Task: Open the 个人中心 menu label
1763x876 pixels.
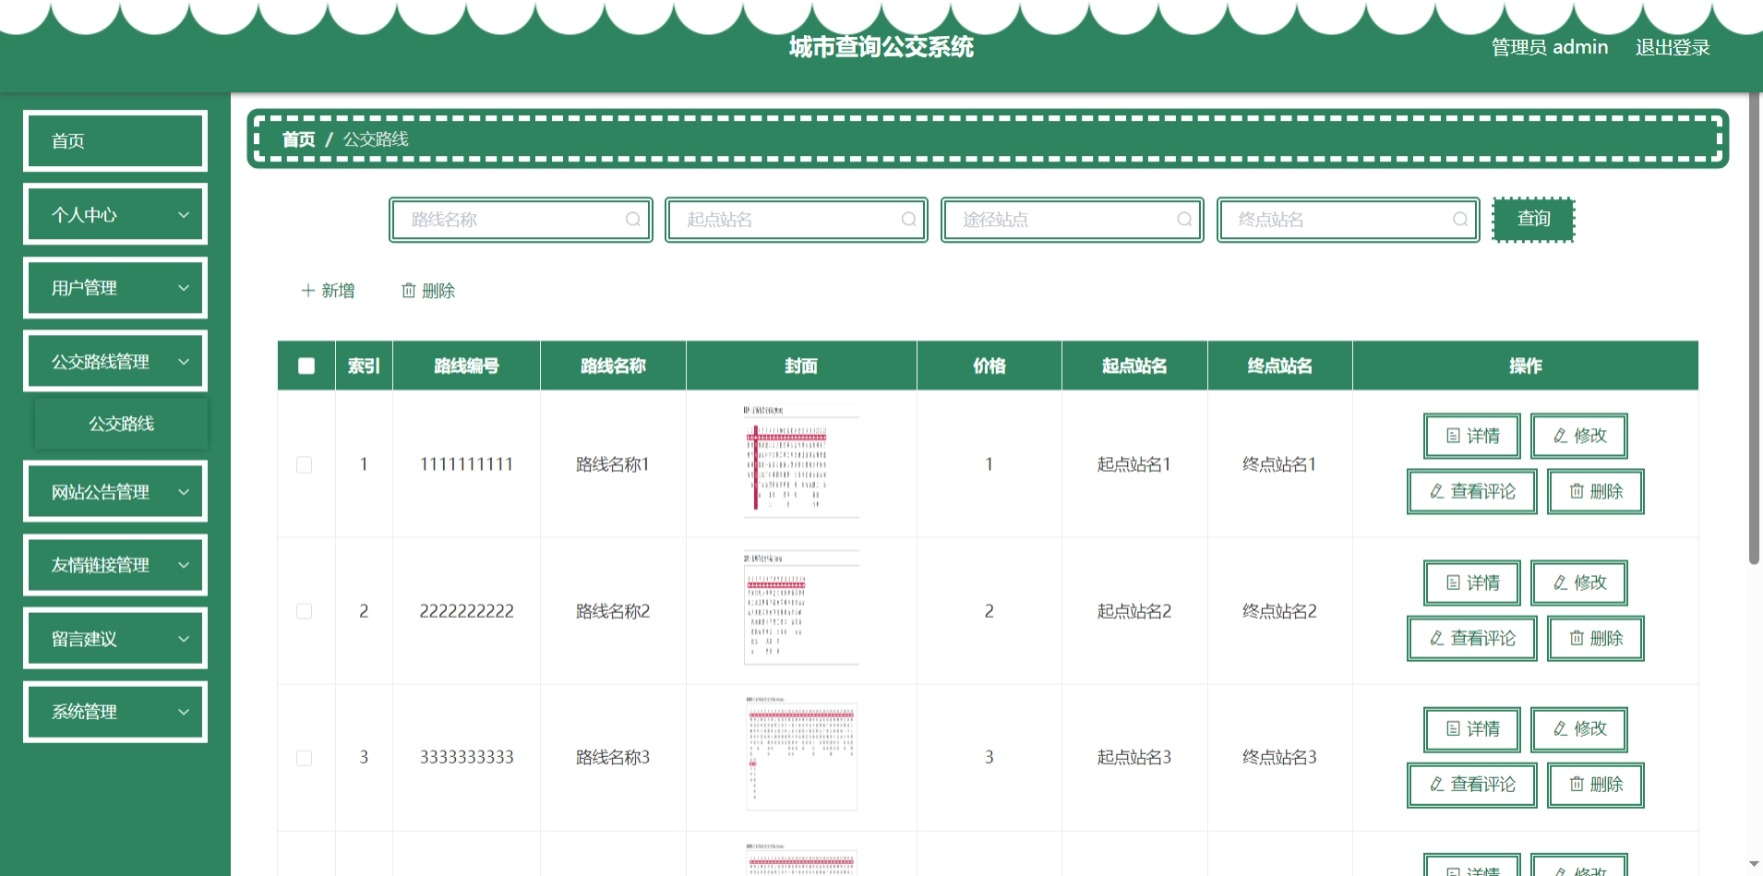Action: click(x=84, y=215)
